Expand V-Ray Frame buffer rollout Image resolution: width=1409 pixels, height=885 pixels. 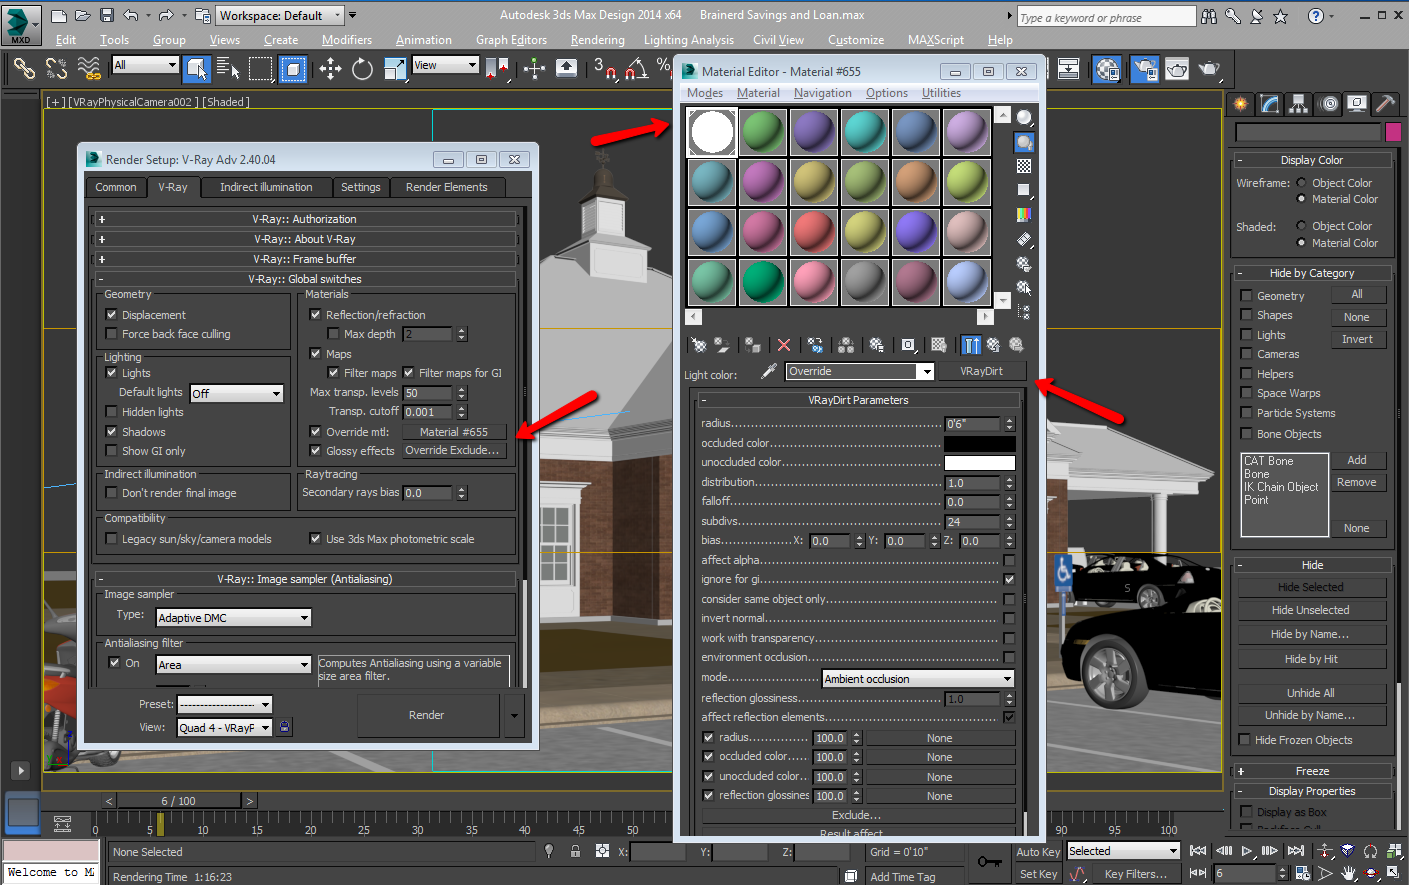tap(304, 259)
